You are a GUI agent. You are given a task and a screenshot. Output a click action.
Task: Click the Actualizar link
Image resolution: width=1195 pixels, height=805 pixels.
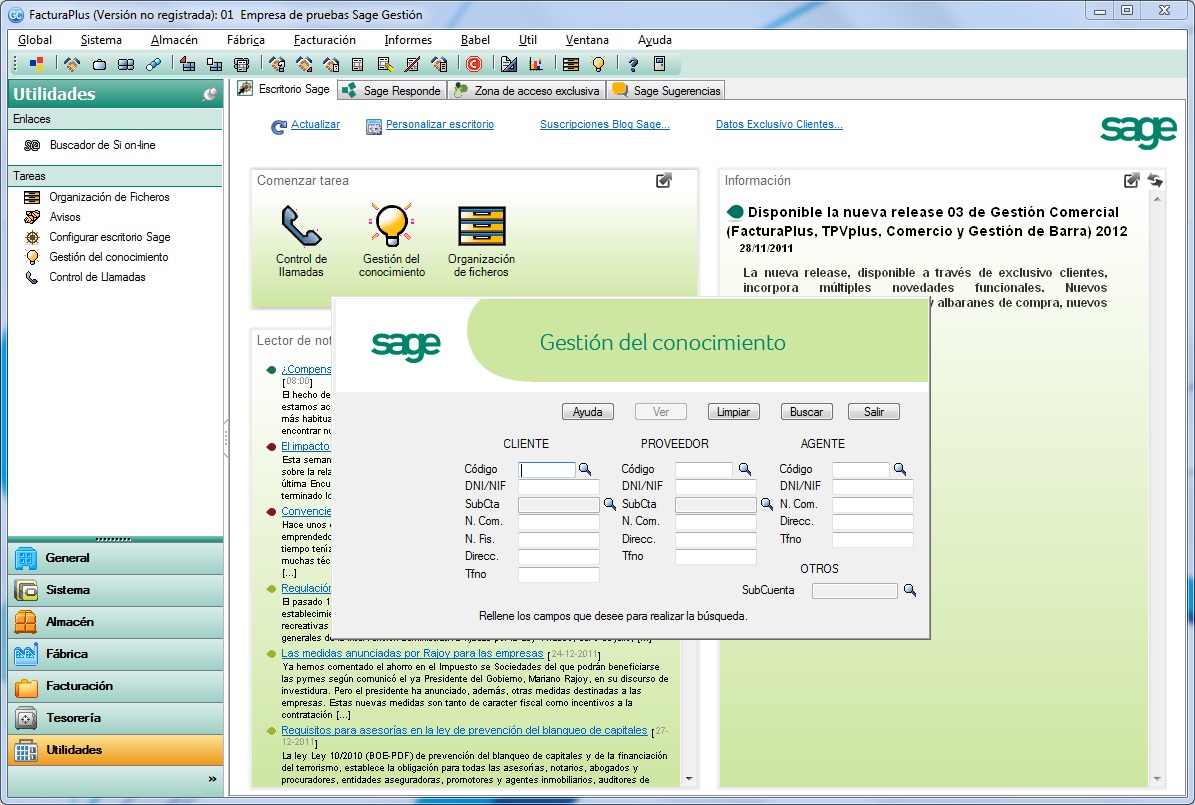click(316, 124)
